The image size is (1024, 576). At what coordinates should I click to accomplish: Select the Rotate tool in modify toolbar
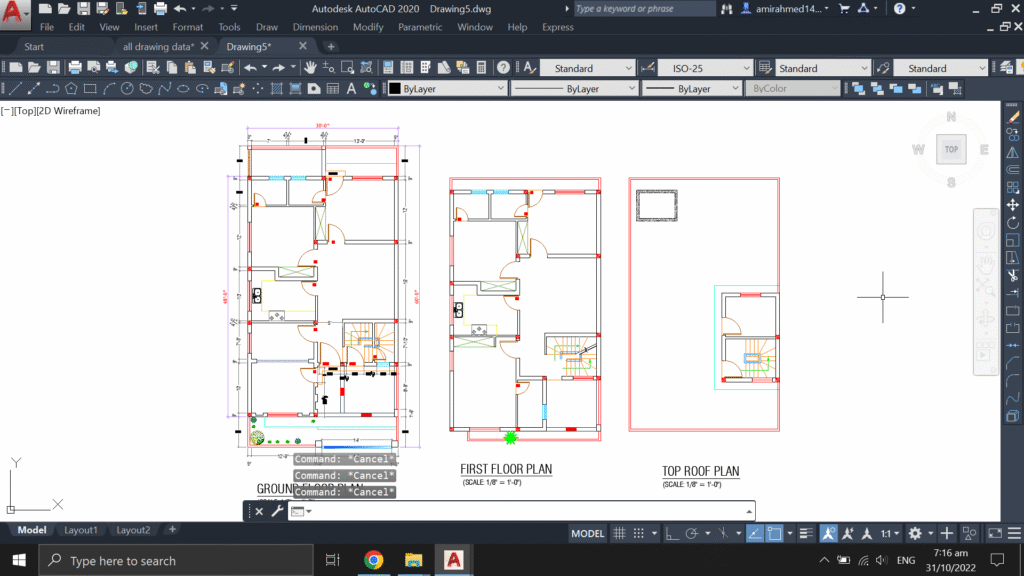(1012, 223)
